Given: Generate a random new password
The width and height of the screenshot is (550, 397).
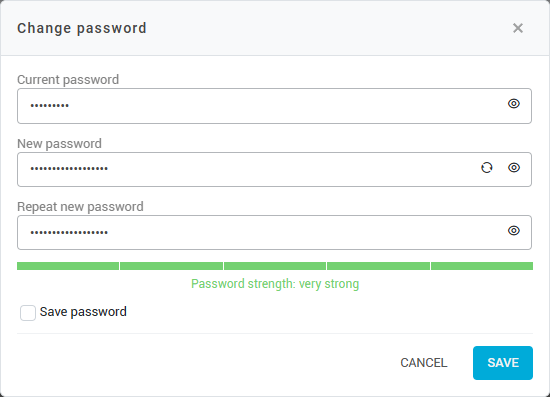Looking at the screenshot, I should [x=487, y=168].
